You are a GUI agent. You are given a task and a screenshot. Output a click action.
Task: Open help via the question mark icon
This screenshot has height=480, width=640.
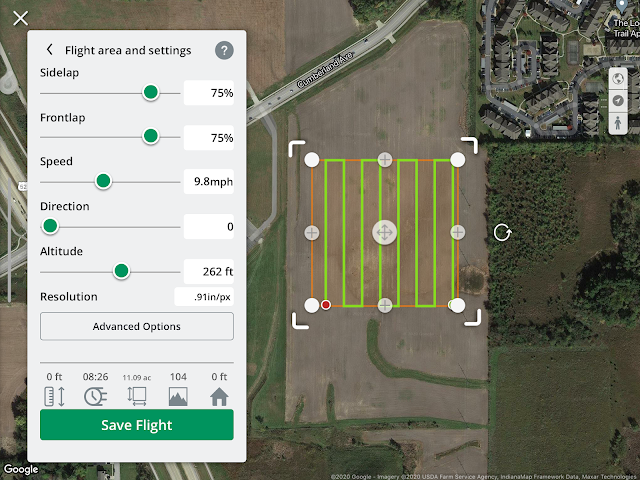pos(224,50)
